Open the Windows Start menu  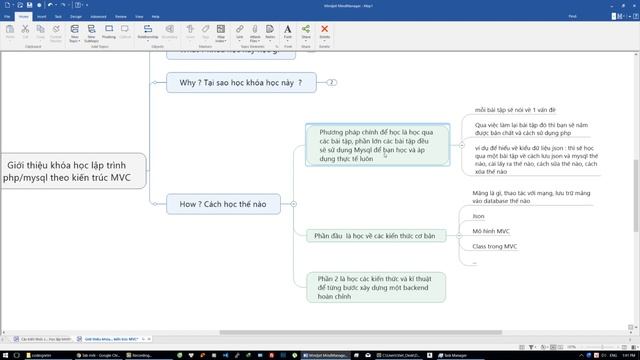pyautogui.click(x=5, y=355)
